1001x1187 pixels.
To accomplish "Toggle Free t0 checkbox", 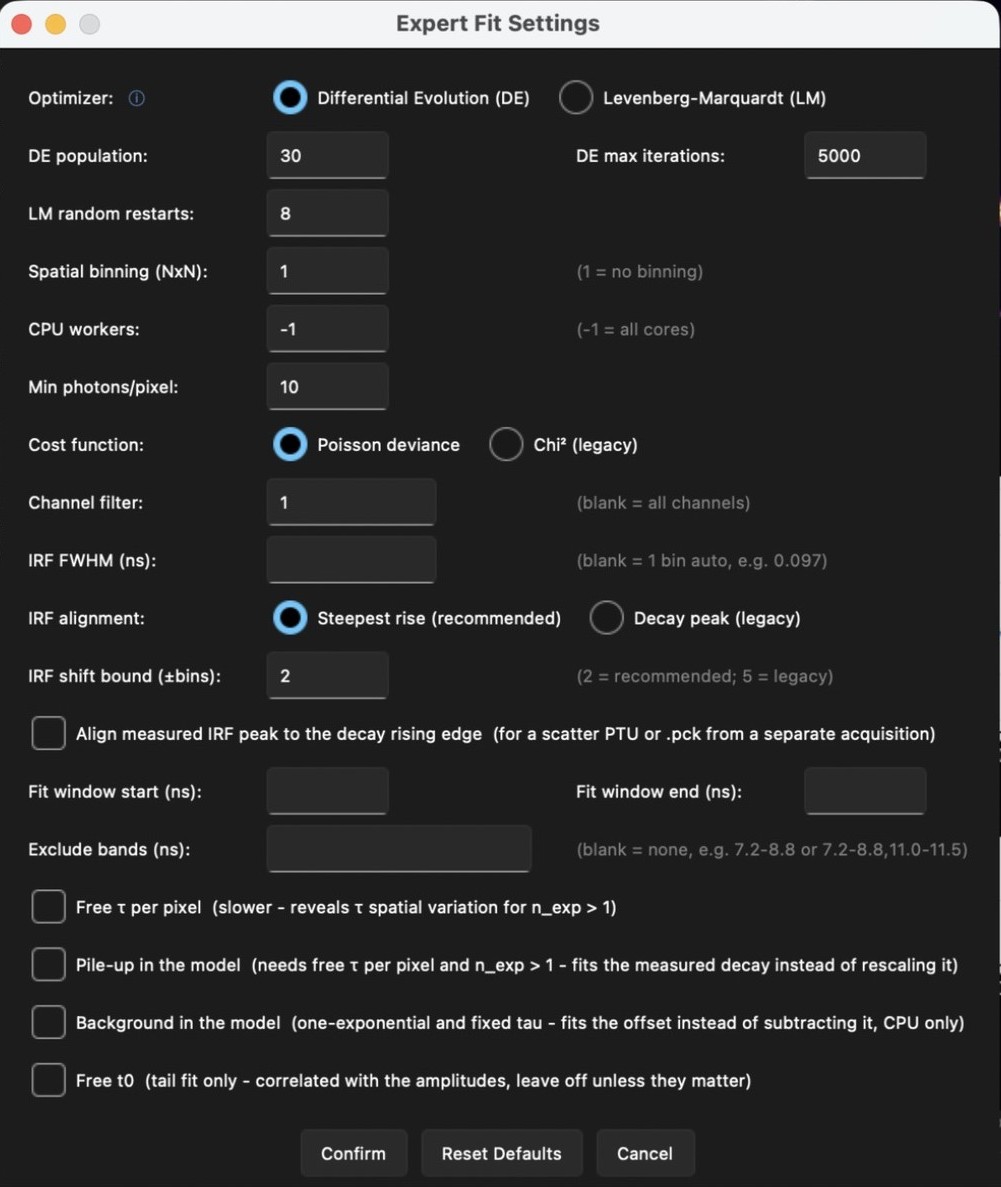I will point(48,1080).
